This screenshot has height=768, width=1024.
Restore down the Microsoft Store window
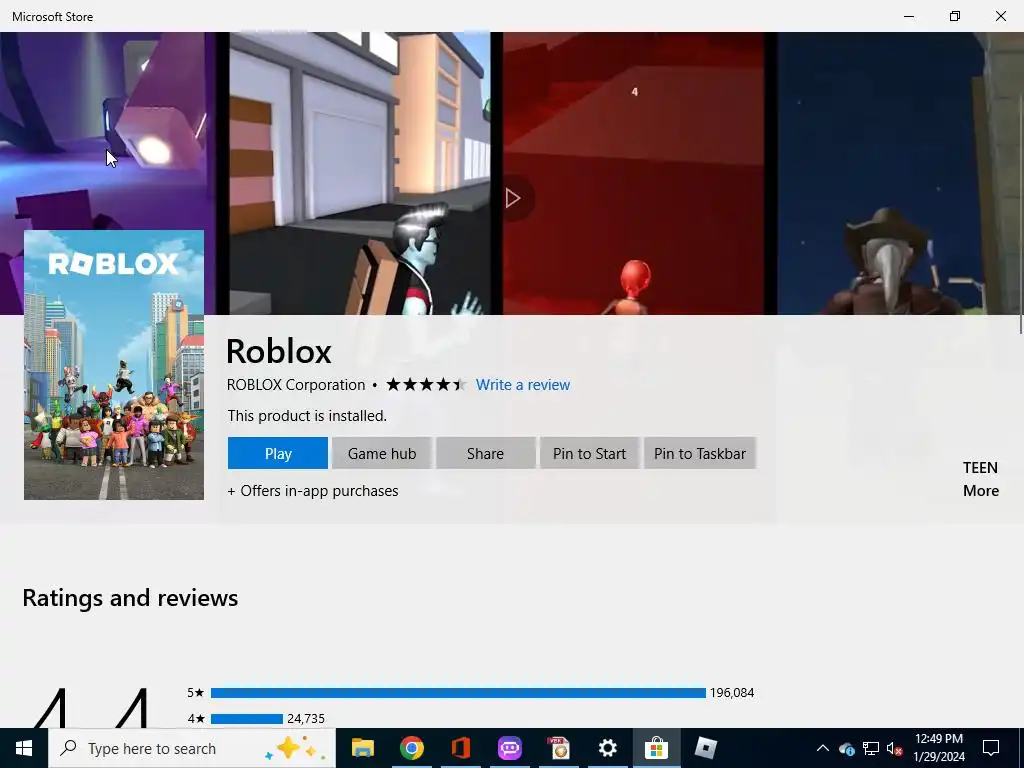tap(955, 16)
